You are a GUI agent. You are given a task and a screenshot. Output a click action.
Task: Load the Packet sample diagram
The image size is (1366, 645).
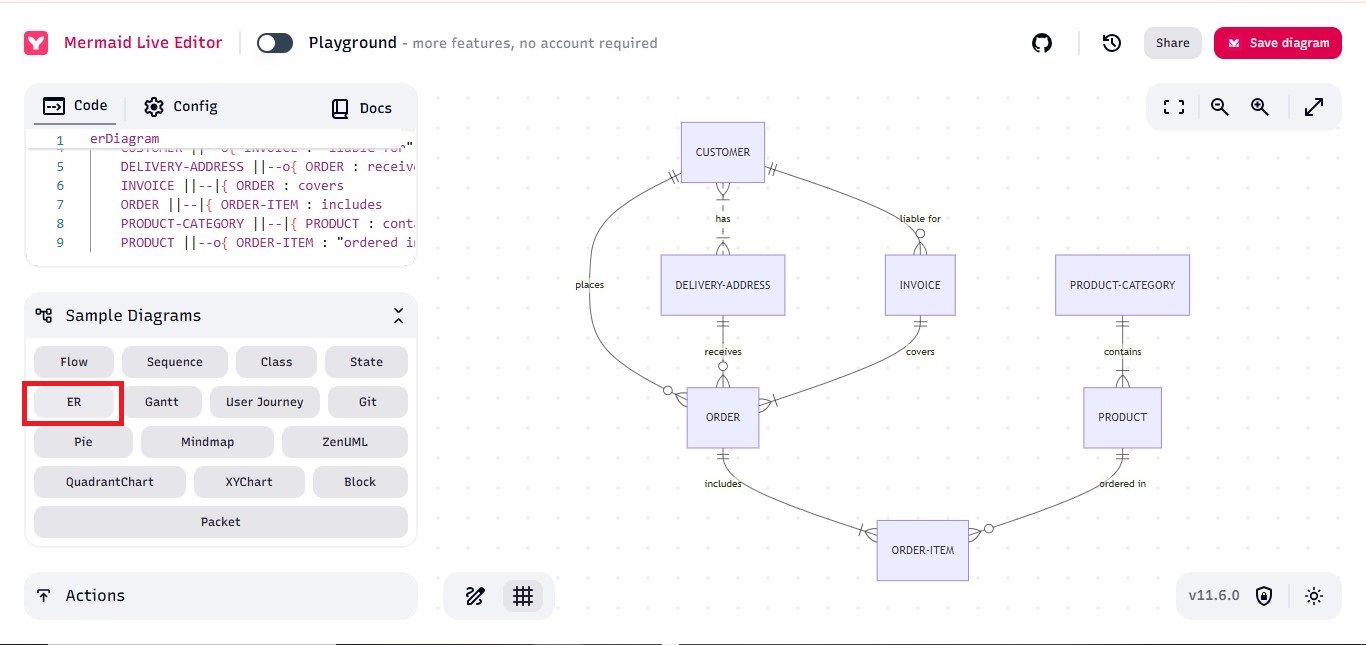coord(221,522)
